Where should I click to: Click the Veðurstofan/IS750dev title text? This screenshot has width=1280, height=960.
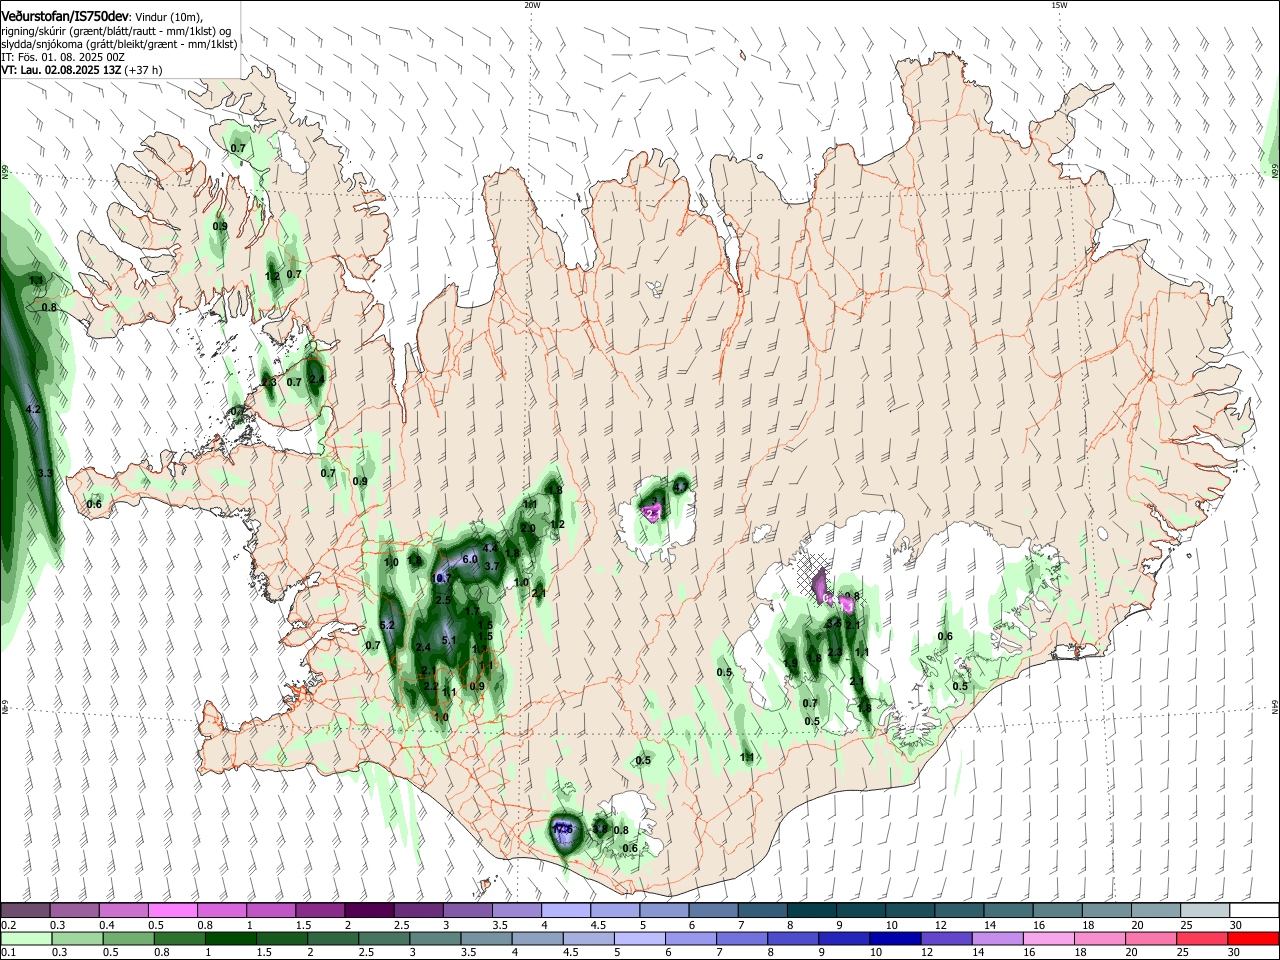[65, 17]
